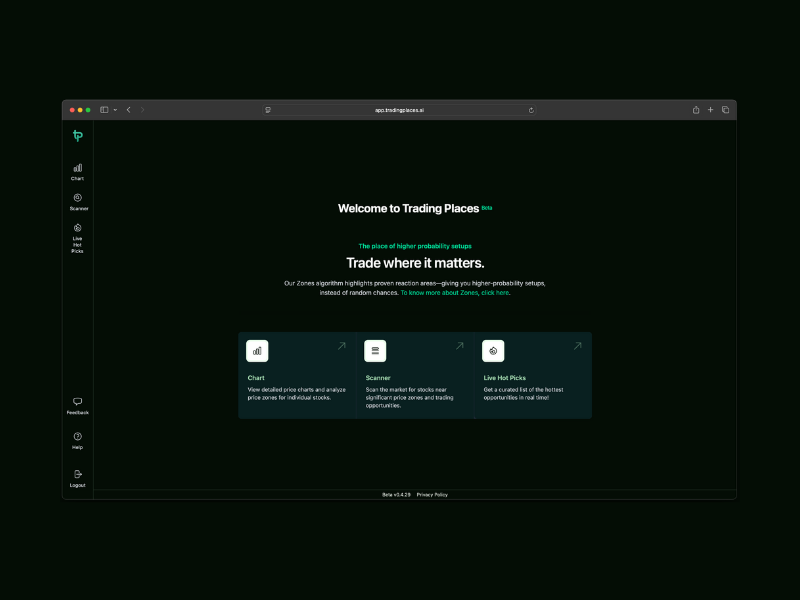This screenshot has width=800, height=600.
Task: Open Chart from the sidebar
Action: tap(78, 172)
